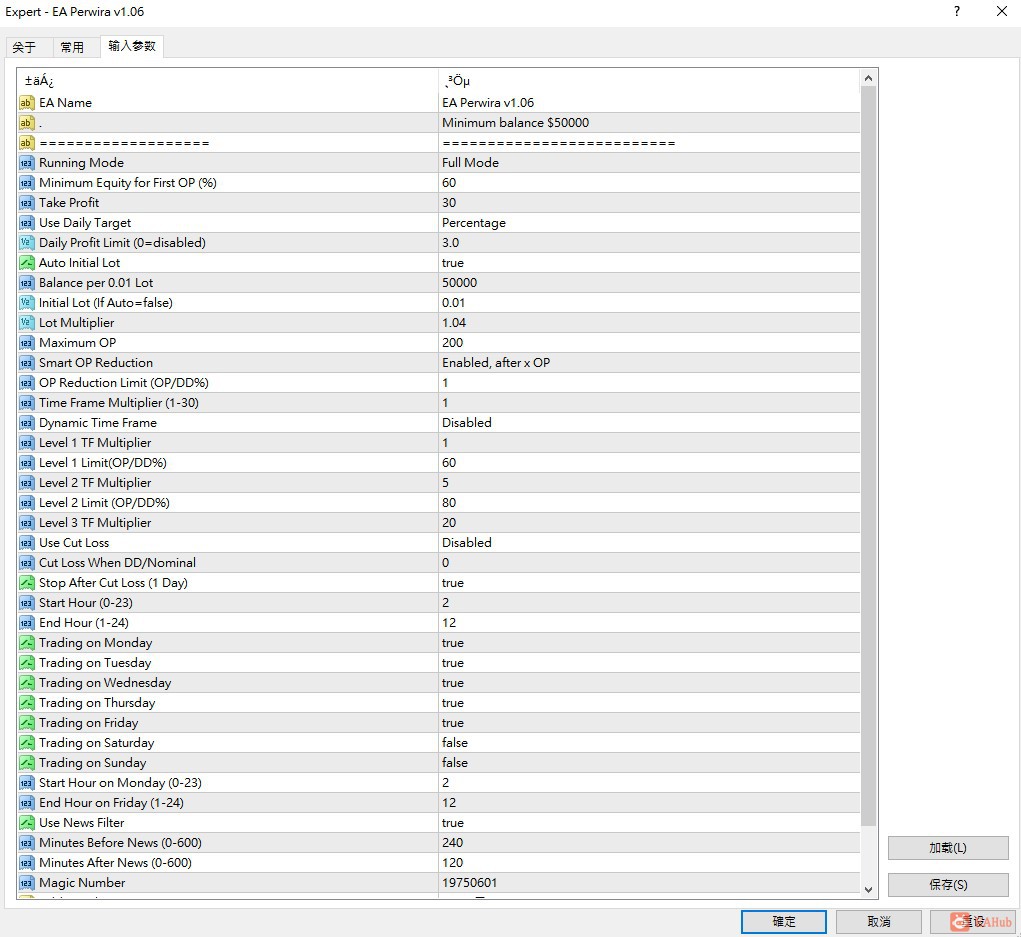Click the icon beside Initial Lot (If Auto=false)
Screen dimensions: 1021x937
coord(26,303)
